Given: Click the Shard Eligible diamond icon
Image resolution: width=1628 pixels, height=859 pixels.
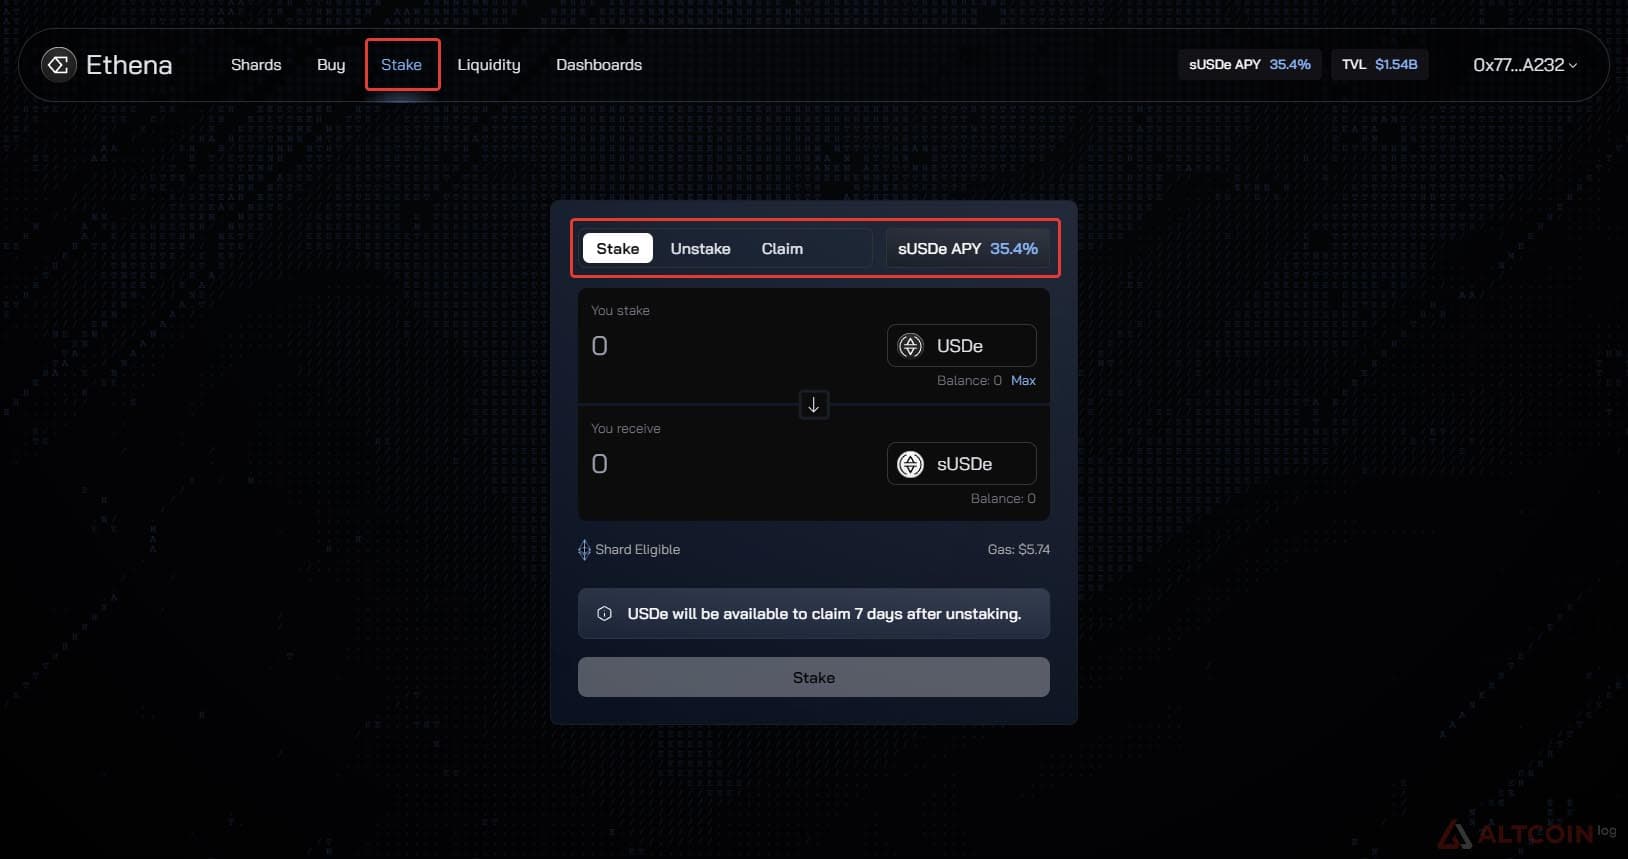Looking at the screenshot, I should click(584, 550).
